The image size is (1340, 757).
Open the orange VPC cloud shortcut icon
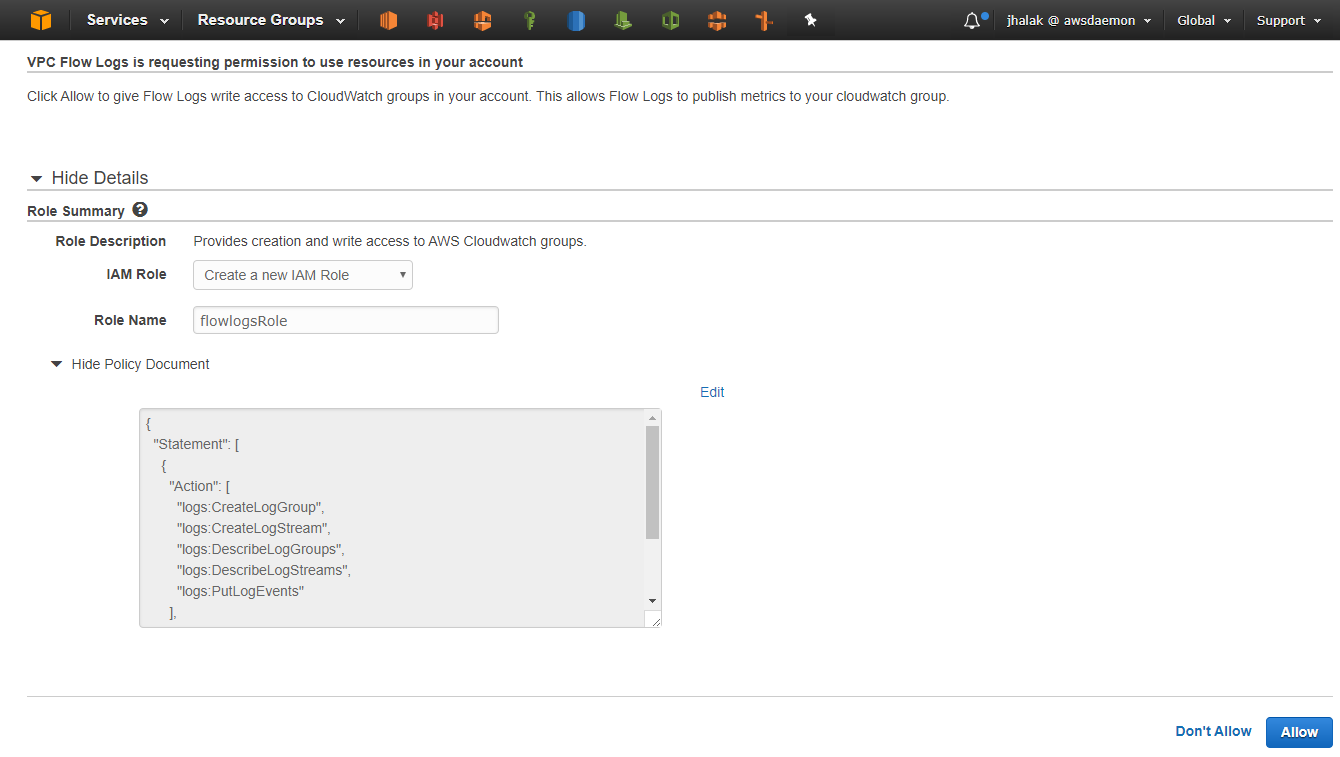[482, 20]
